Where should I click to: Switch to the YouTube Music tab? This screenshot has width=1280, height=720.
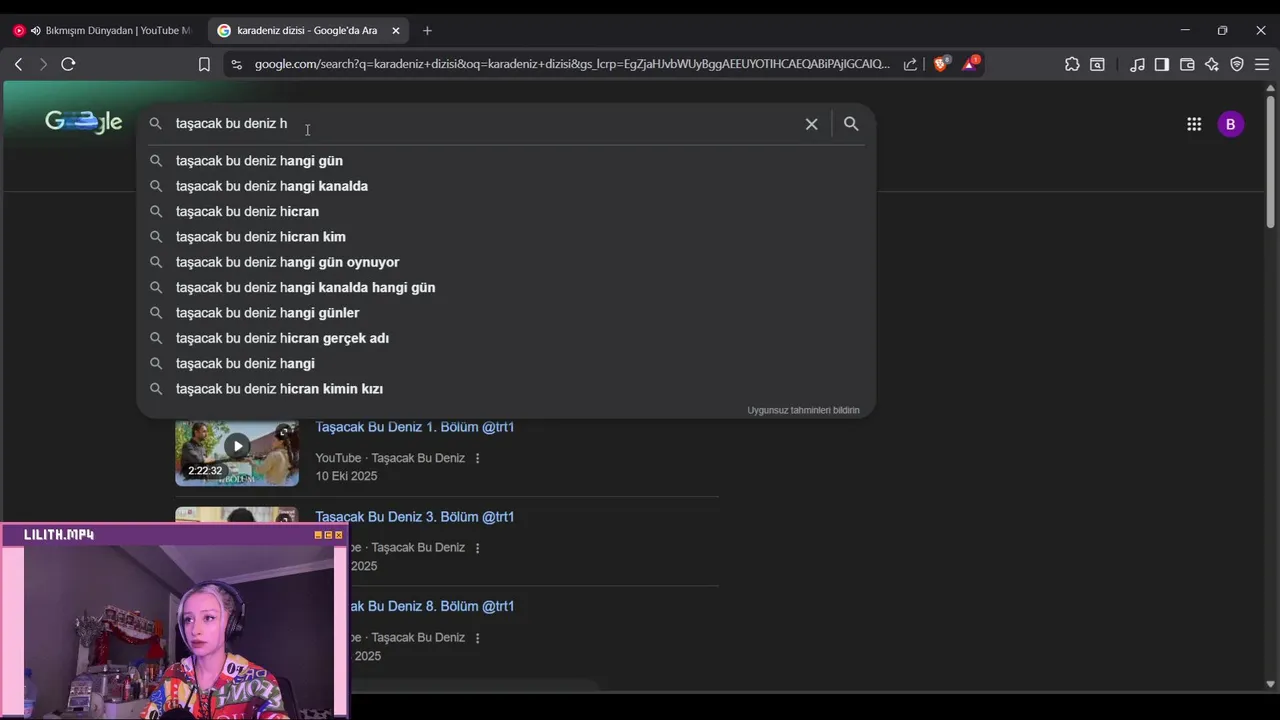click(104, 31)
